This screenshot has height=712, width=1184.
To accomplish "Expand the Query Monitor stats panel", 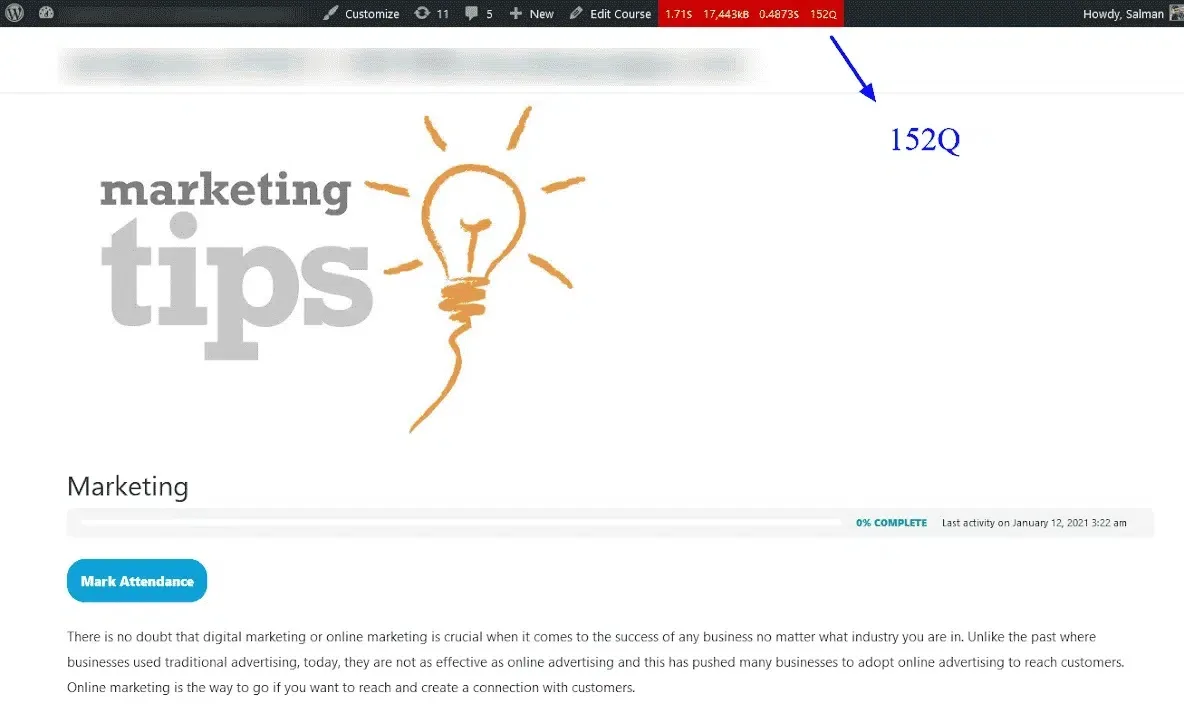I will pos(751,13).
